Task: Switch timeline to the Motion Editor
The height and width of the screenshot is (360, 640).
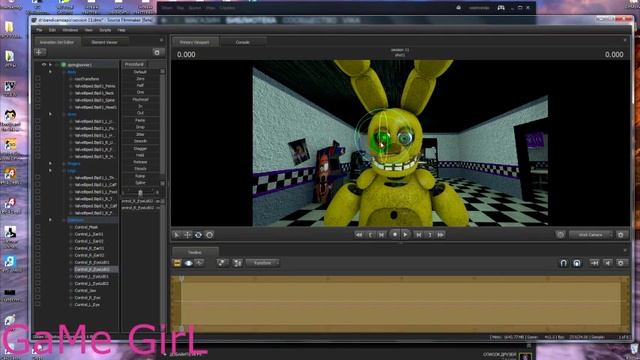Action: point(188,263)
